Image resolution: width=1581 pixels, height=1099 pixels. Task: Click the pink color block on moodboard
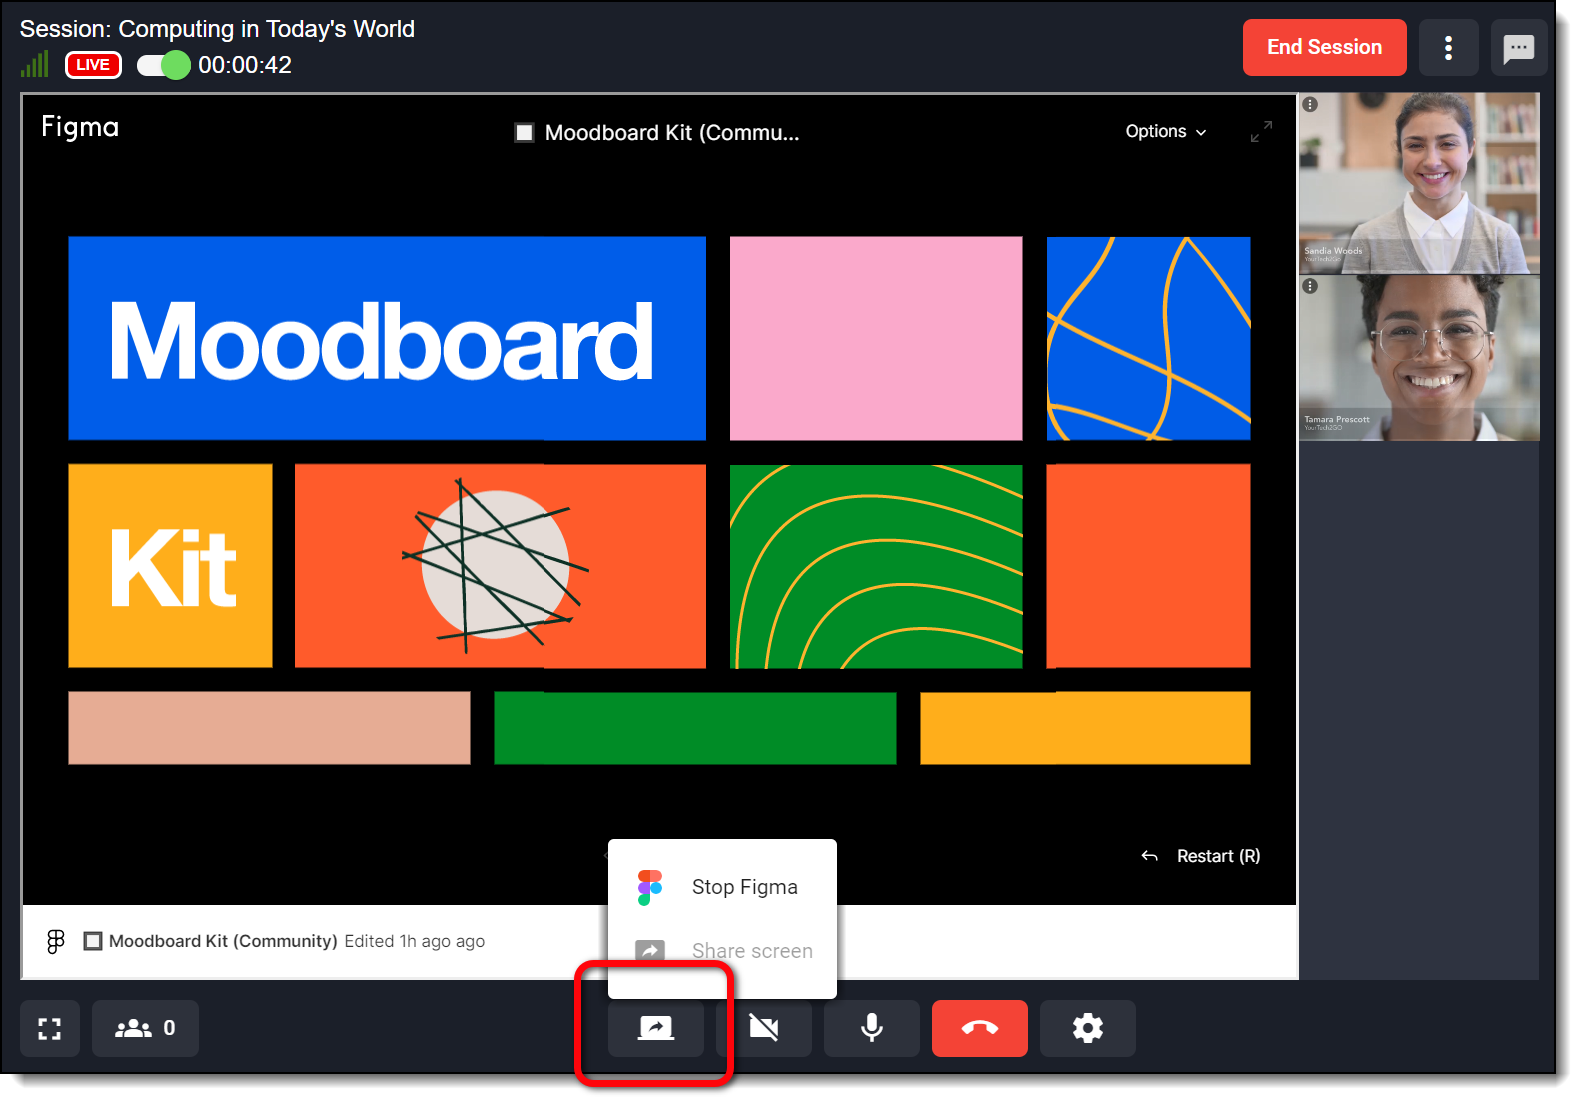point(875,338)
